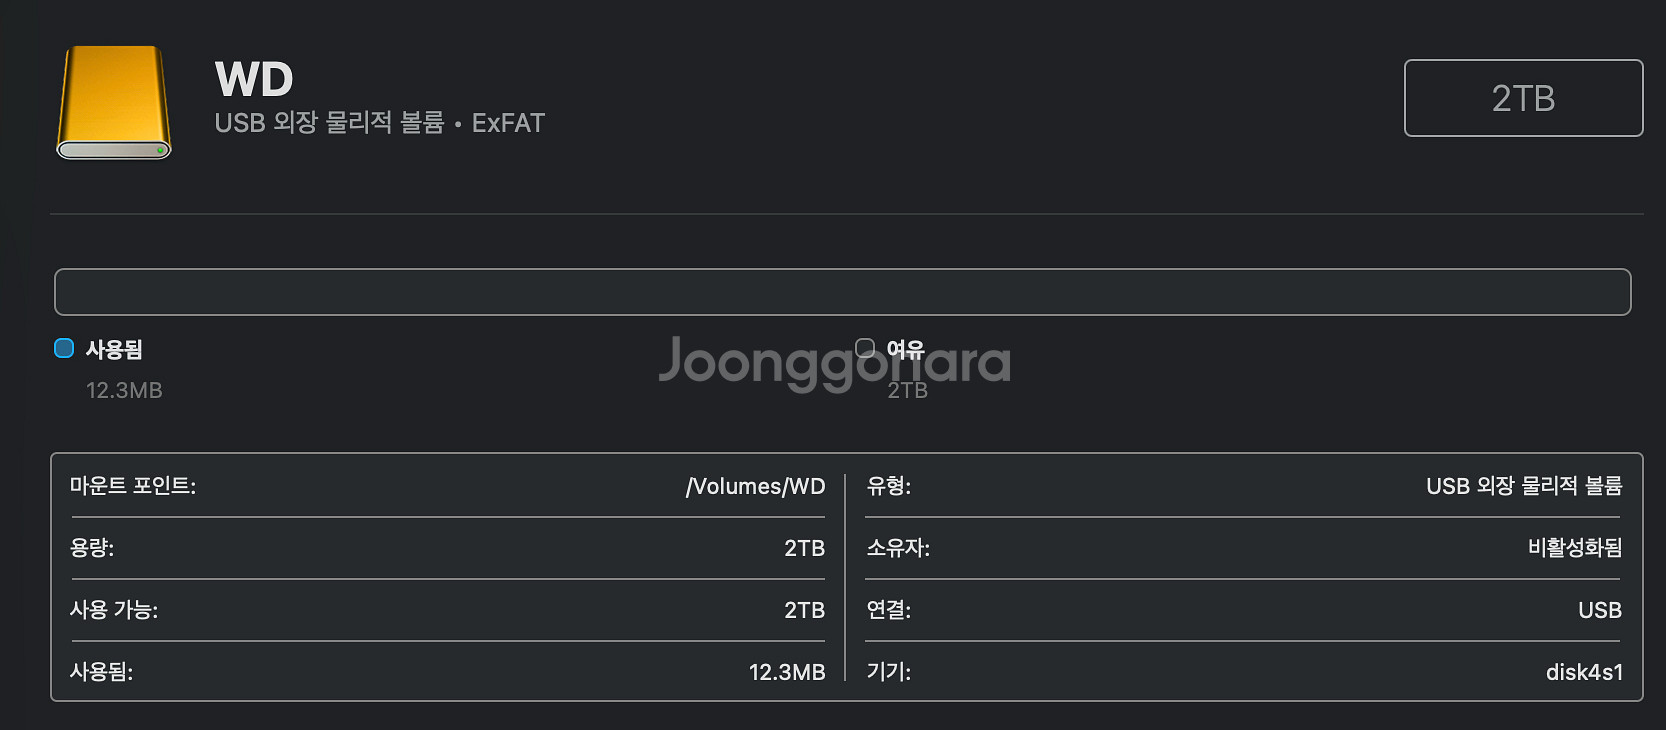Image resolution: width=1666 pixels, height=730 pixels.
Task: Click the Used (사용됨) 12.3MB table value
Action: [x=787, y=672]
